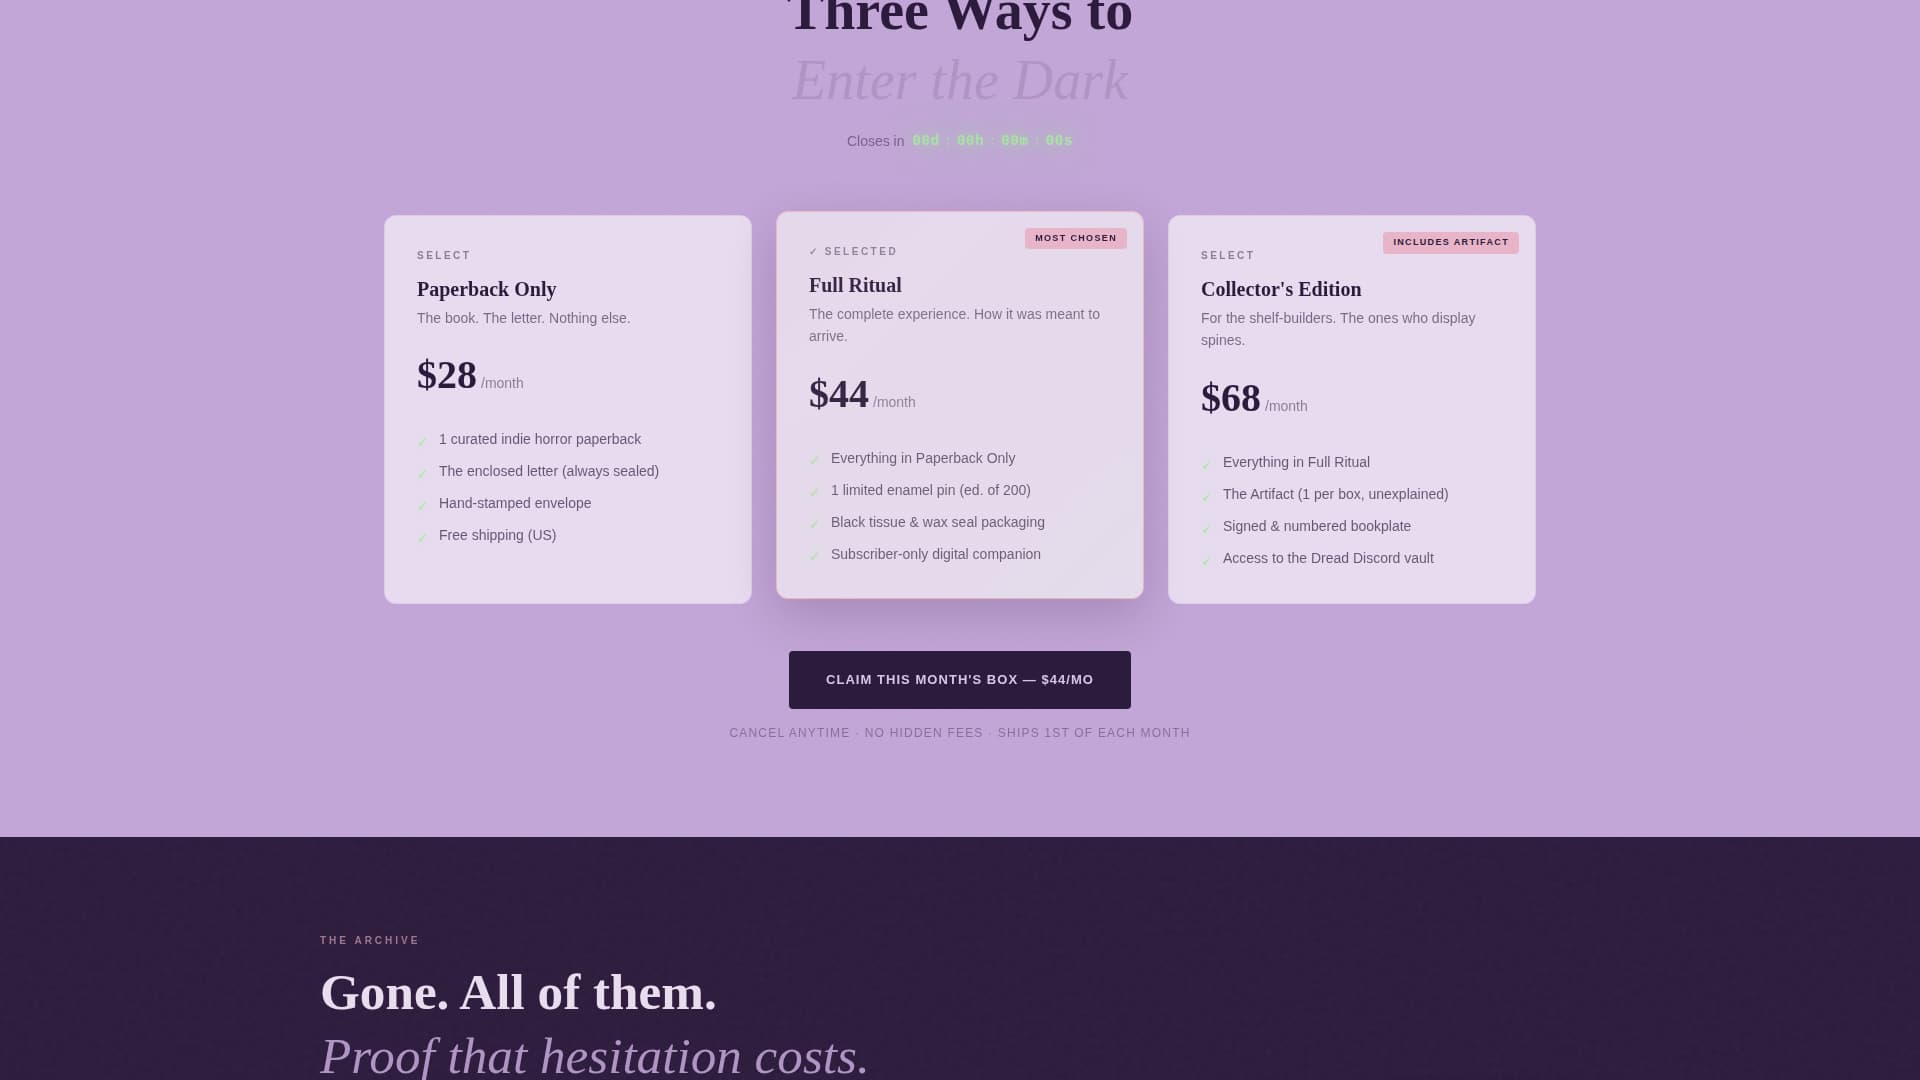
Task: Click the checkmark beside "The Artifact" feature
Action: pos(1206,494)
